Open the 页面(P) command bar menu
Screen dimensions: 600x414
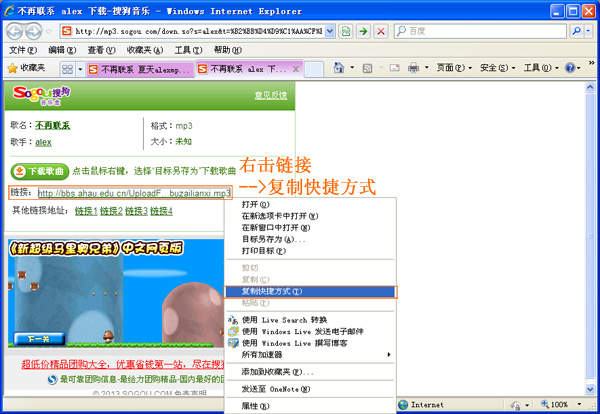point(454,68)
